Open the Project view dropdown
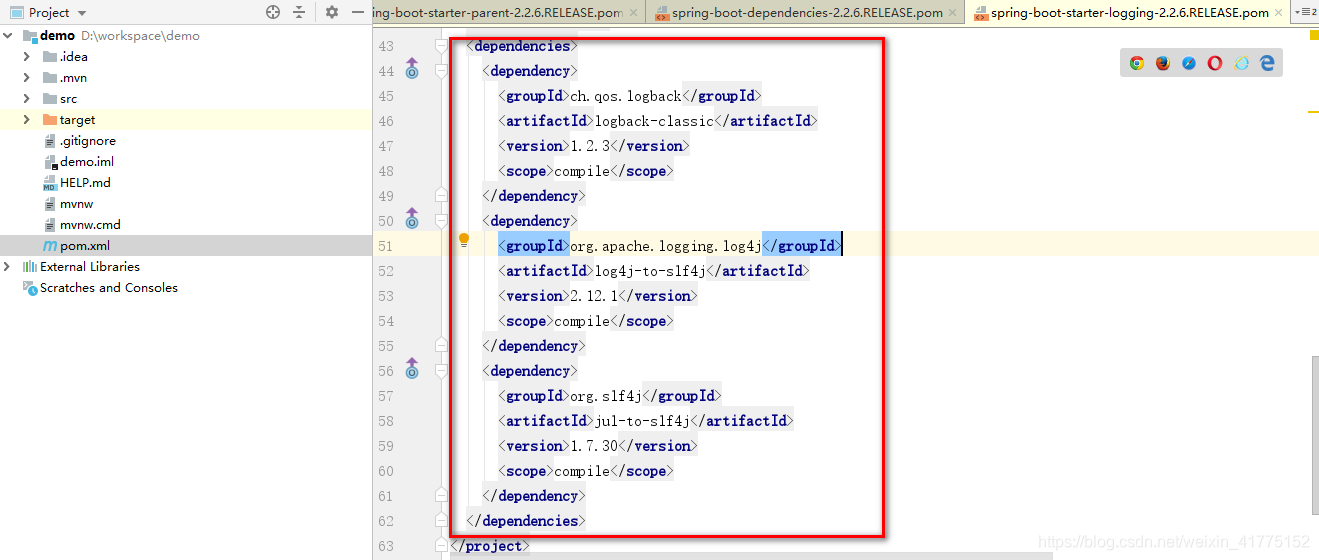The width and height of the screenshot is (1319, 560). [x=82, y=13]
